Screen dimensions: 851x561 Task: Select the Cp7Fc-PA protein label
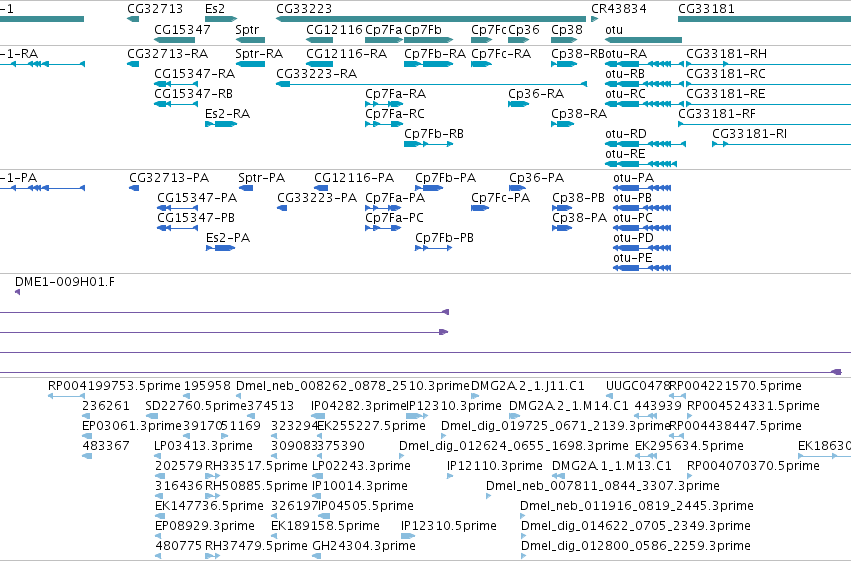point(500,198)
